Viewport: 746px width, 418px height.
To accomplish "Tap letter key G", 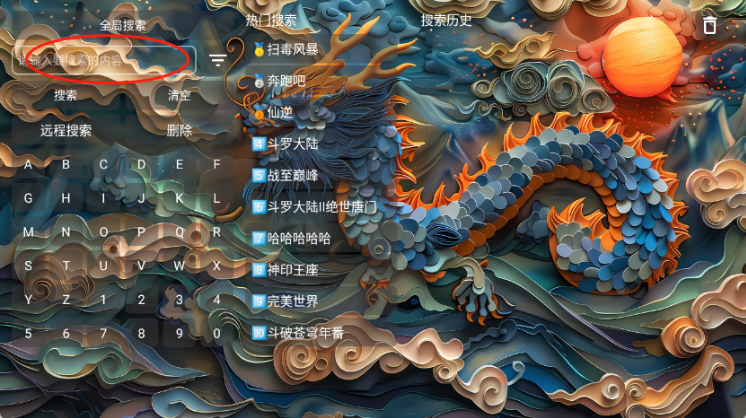I will click(x=28, y=198).
